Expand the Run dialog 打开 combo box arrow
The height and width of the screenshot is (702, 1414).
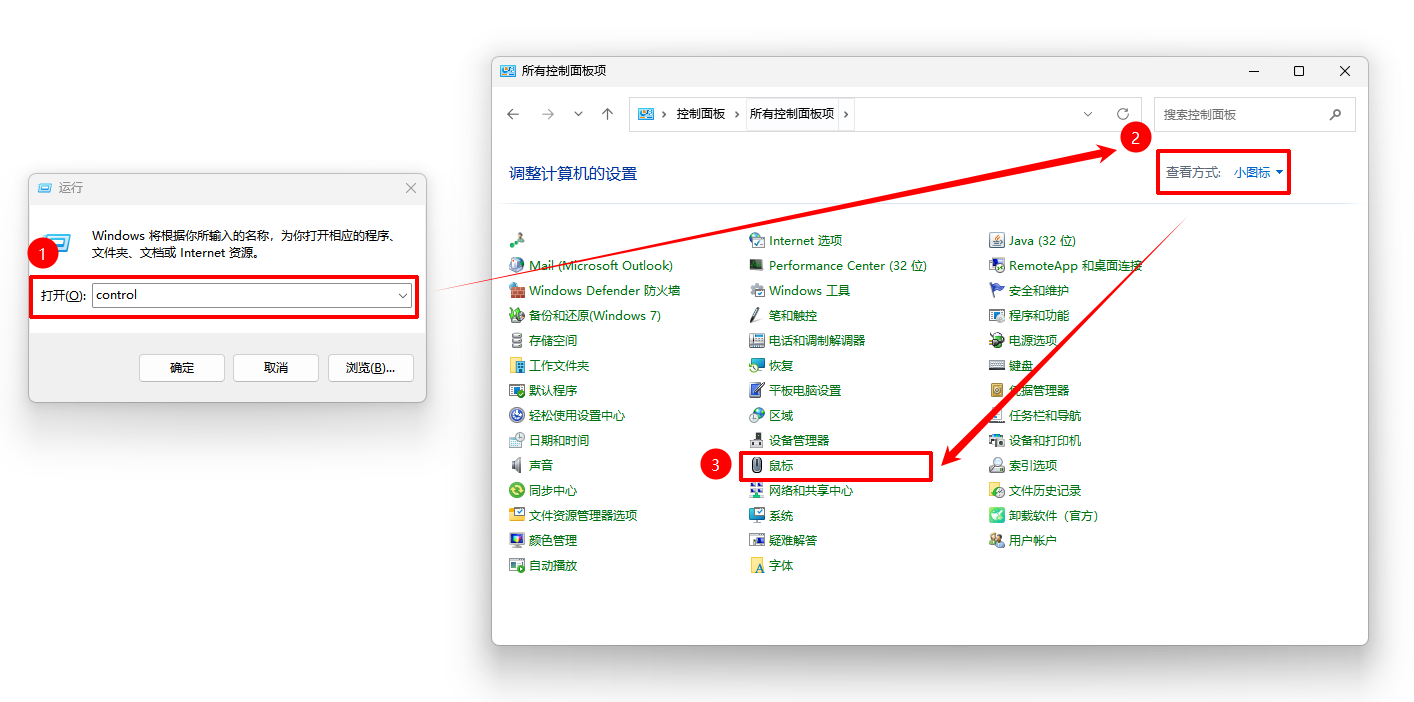(x=402, y=296)
